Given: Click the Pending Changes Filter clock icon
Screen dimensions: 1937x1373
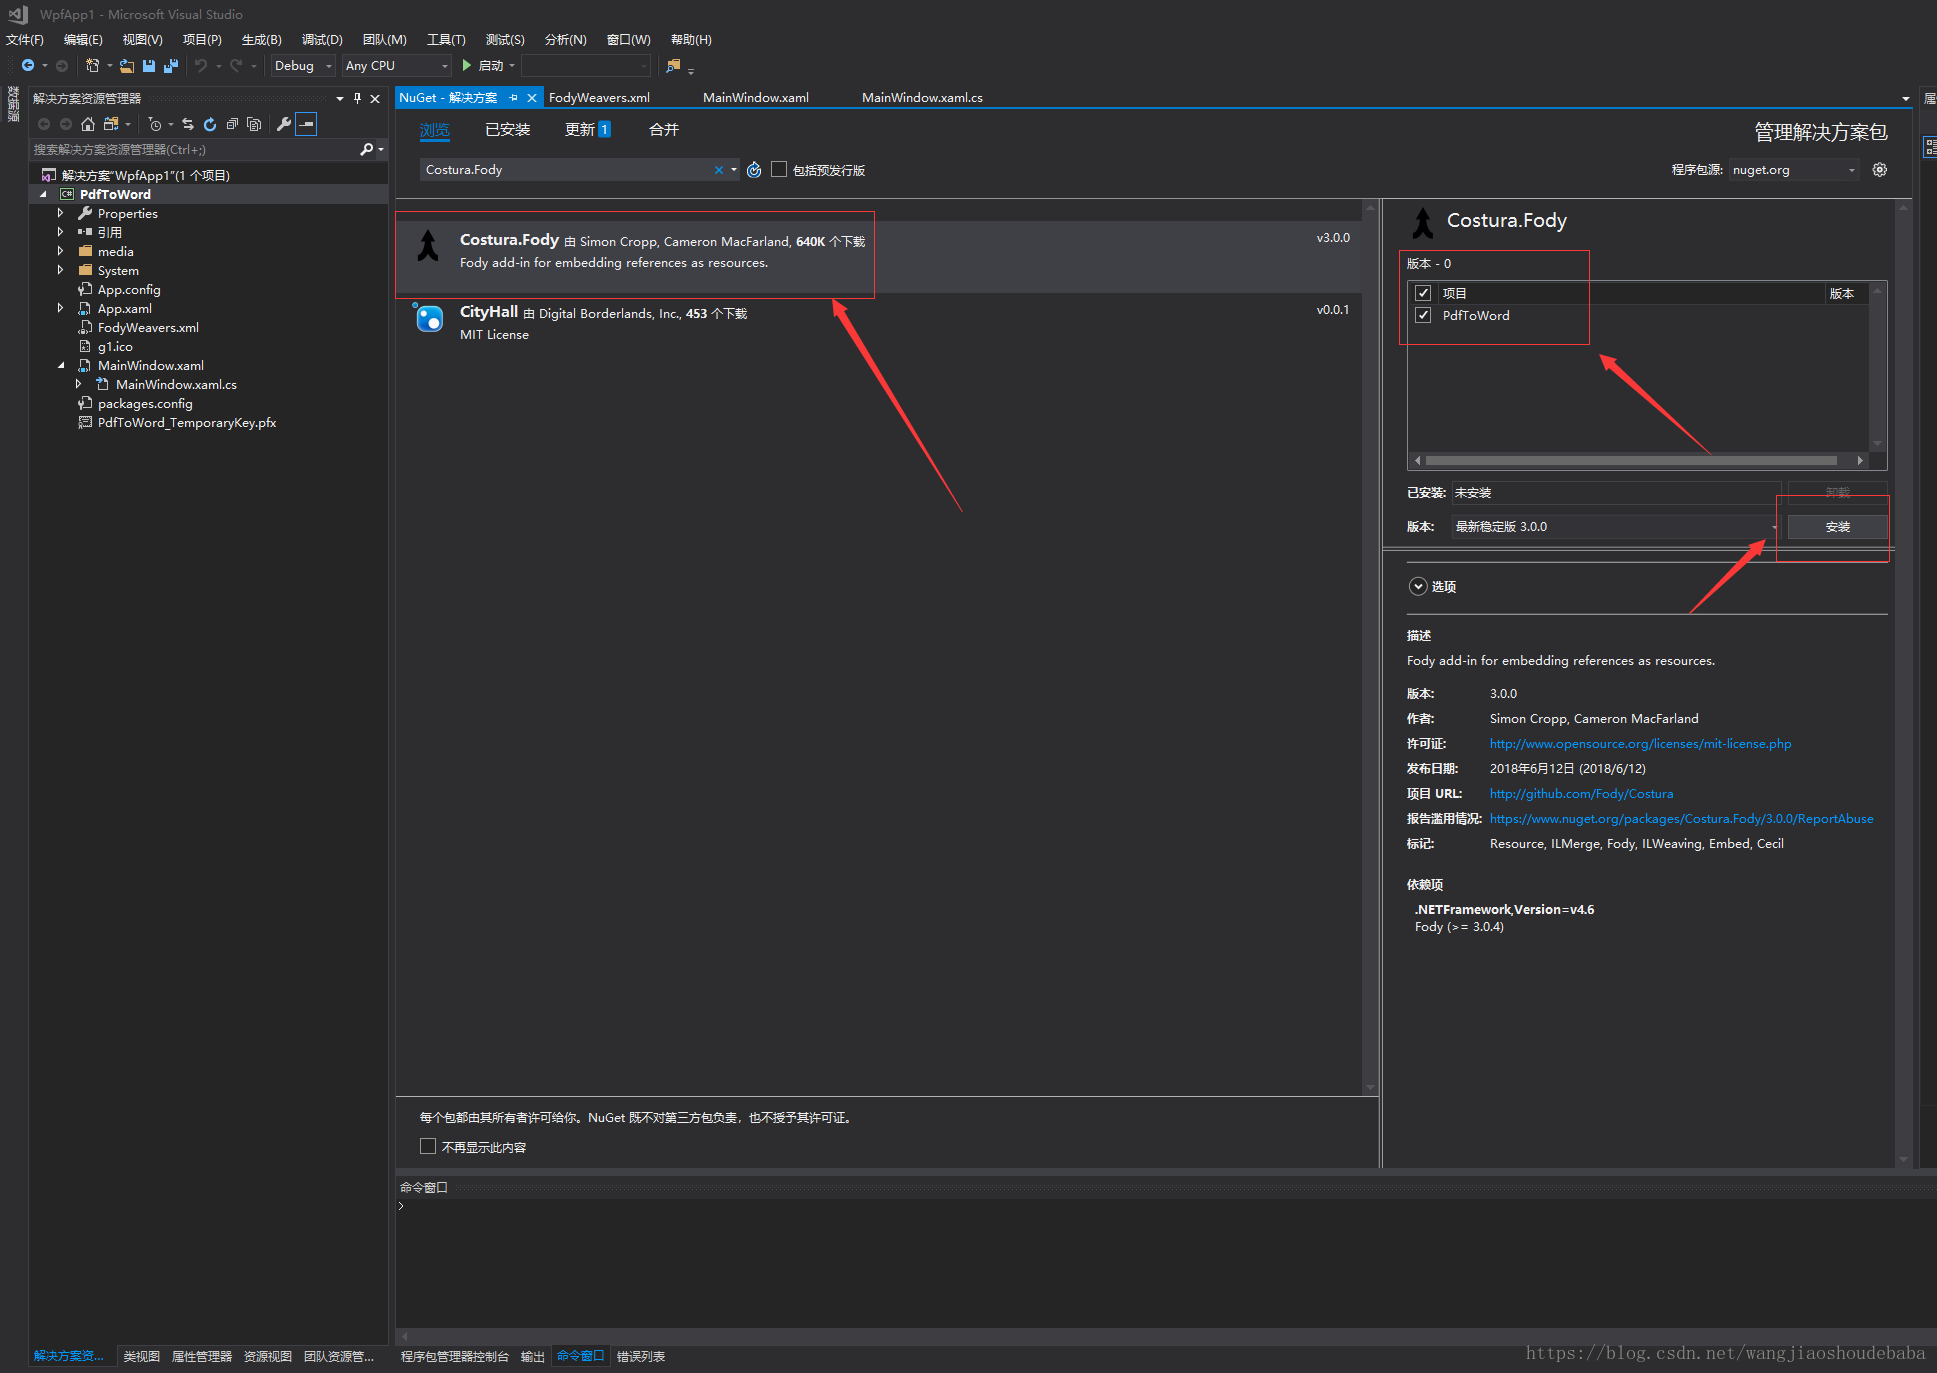Looking at the screenshot, I should pos(154,124).
